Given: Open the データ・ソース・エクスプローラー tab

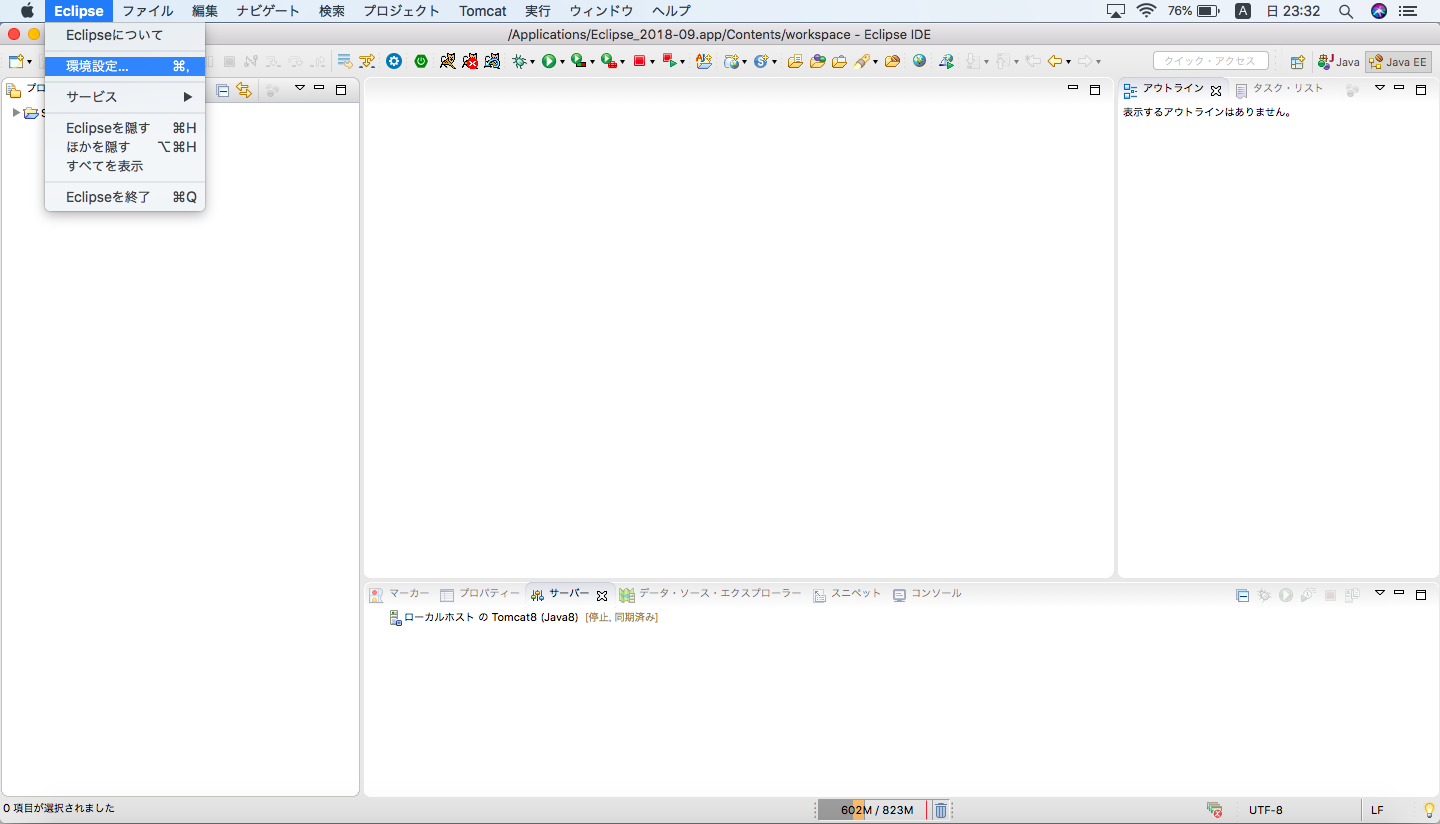Looking at the screenshot, I should pos(710,594).
